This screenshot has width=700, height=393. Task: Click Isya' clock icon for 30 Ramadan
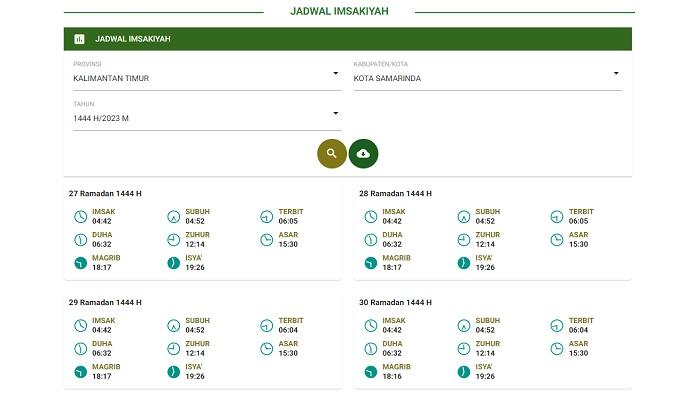click(464, 372)
